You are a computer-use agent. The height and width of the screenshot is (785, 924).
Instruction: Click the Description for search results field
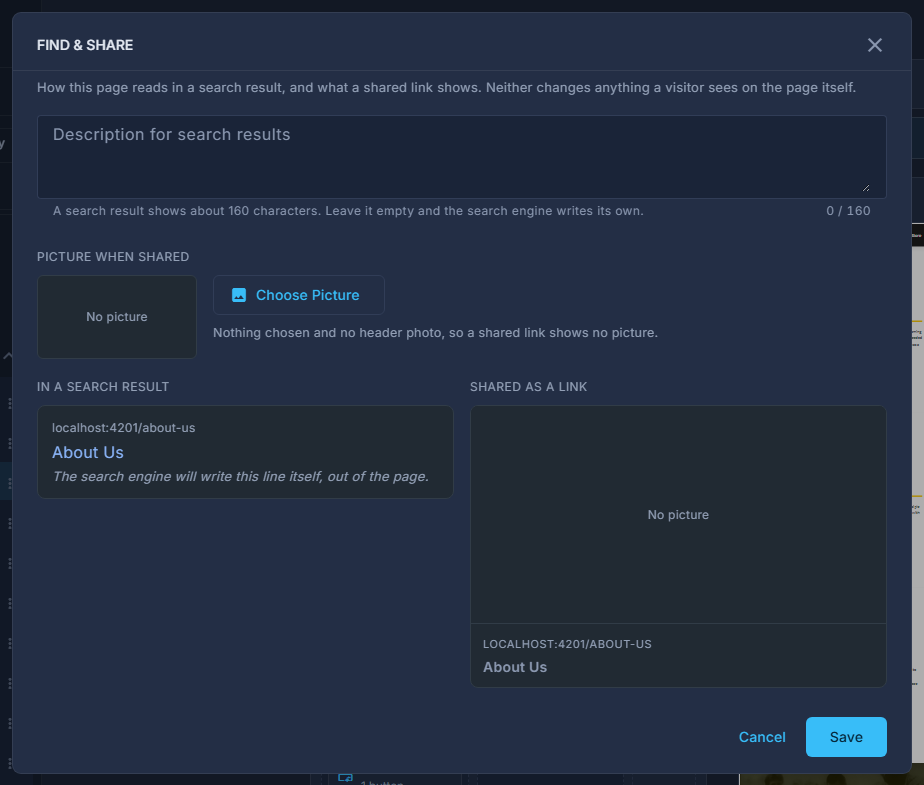[461, 157]
